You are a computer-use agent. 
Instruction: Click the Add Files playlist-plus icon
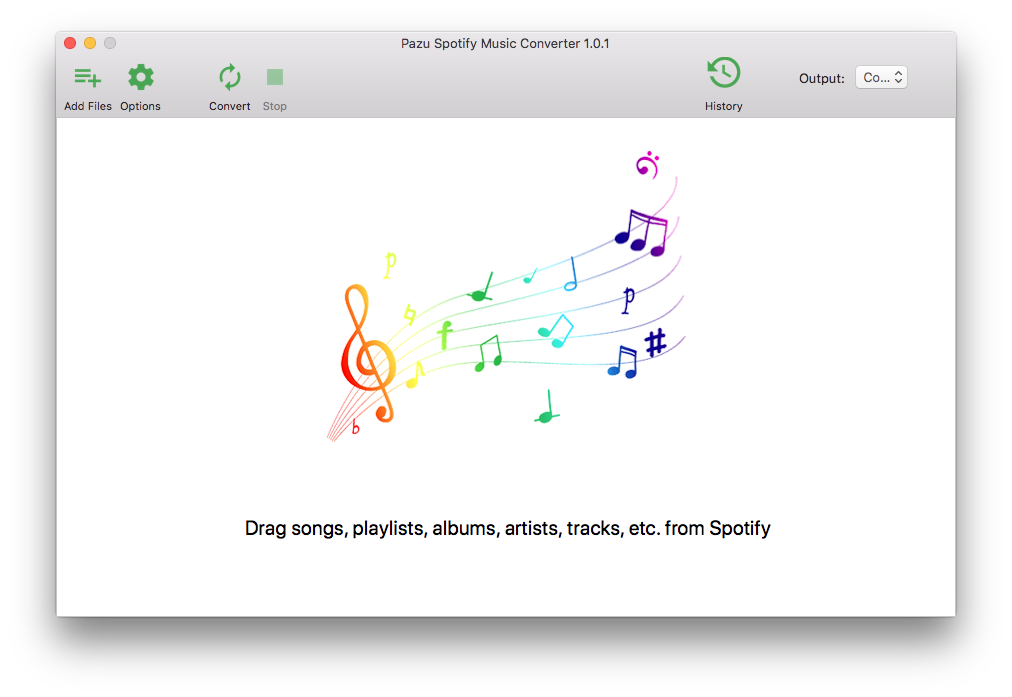tap(87, 78)
